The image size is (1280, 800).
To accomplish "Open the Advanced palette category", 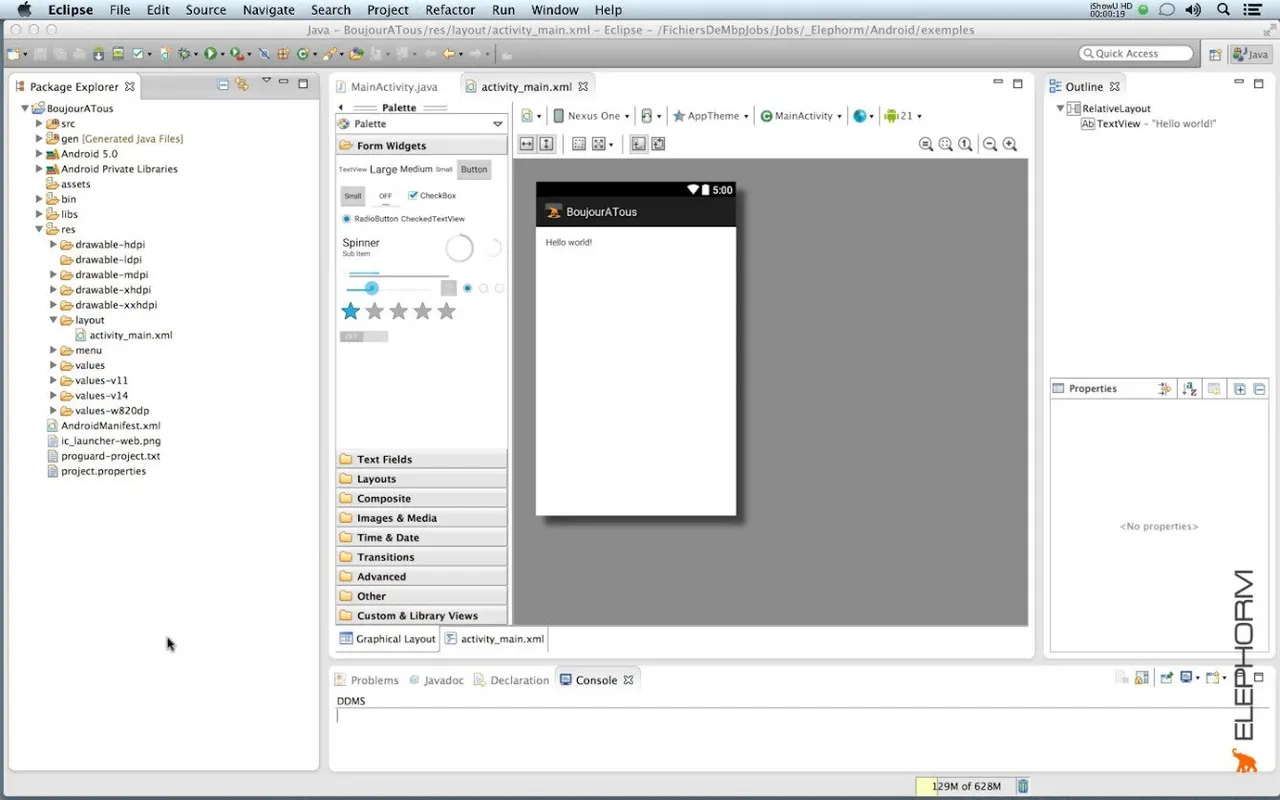I will tap(422, 577).
